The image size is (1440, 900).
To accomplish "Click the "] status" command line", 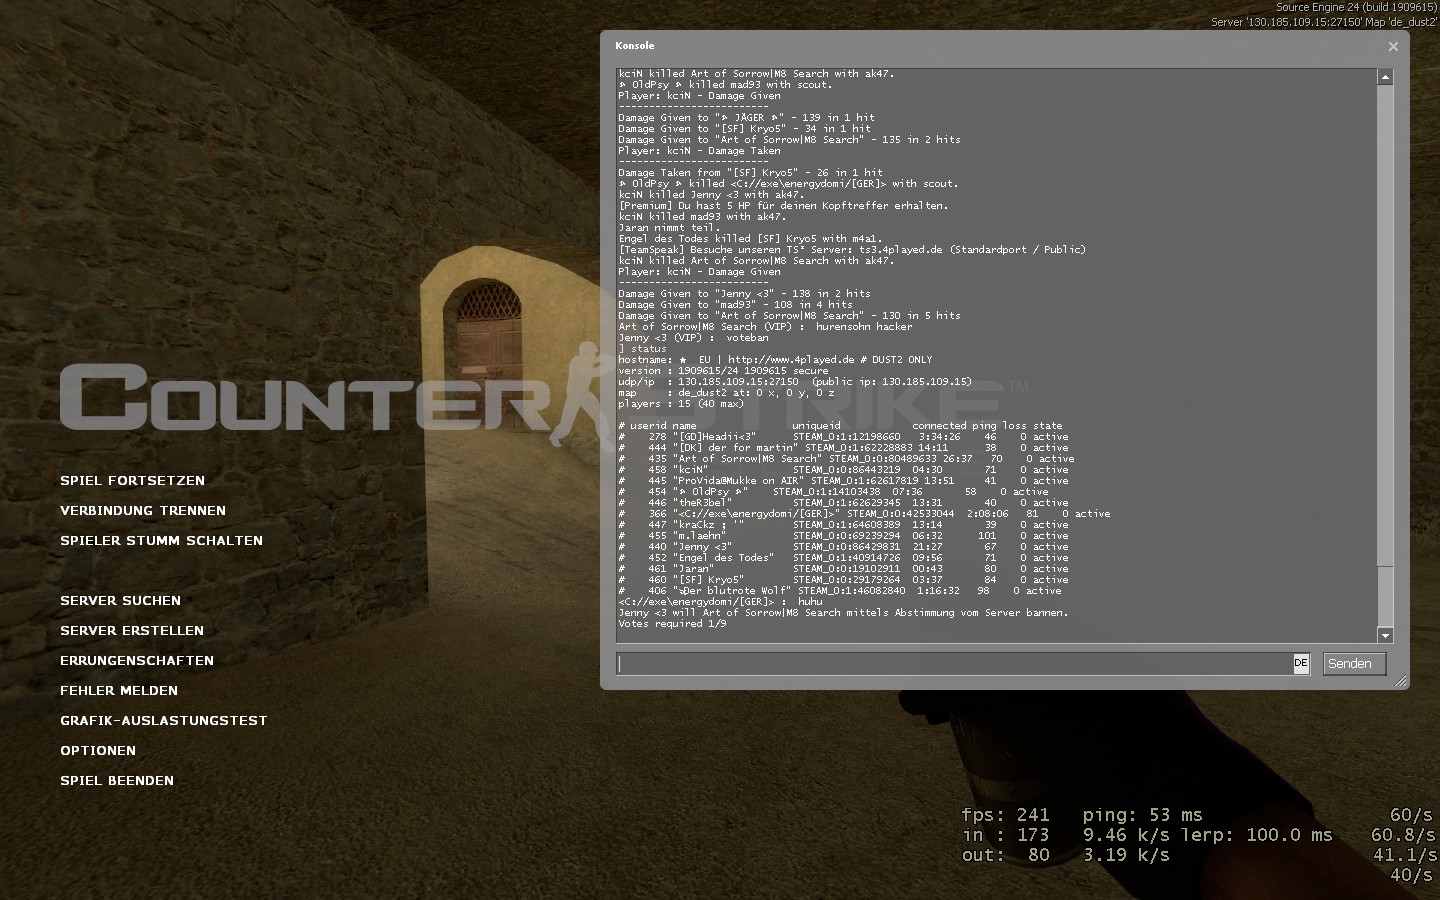I will click(x=641, y=349).
